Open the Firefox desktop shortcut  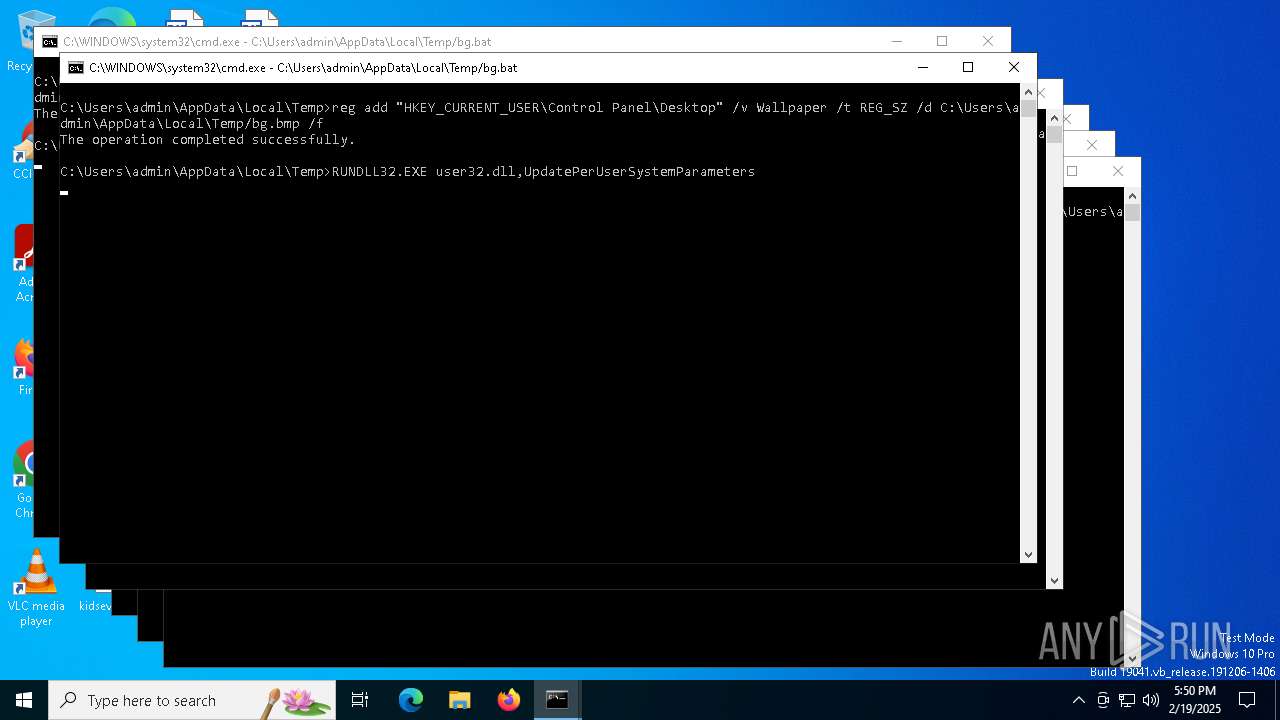[24, 368]
